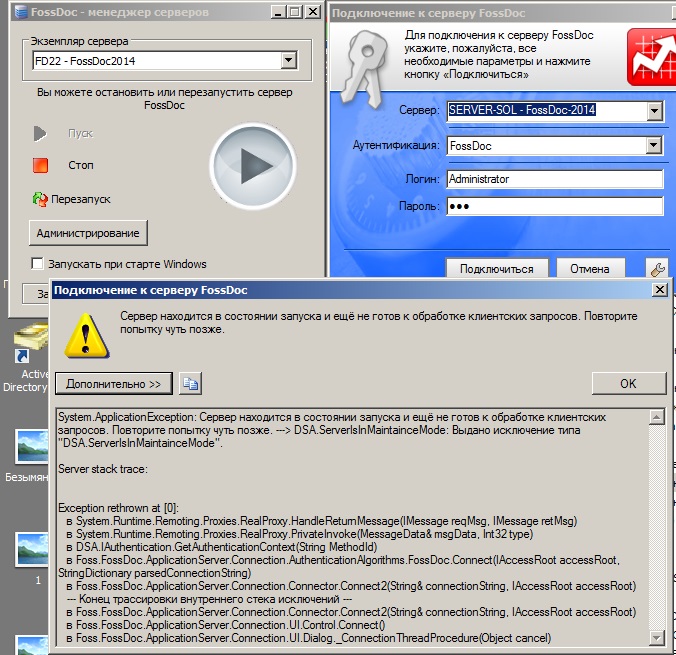Click scroll up arrow in stack trace box
The height and width of the screenshot is (655, 676).
pyautogui.click(x=656, y=417)
